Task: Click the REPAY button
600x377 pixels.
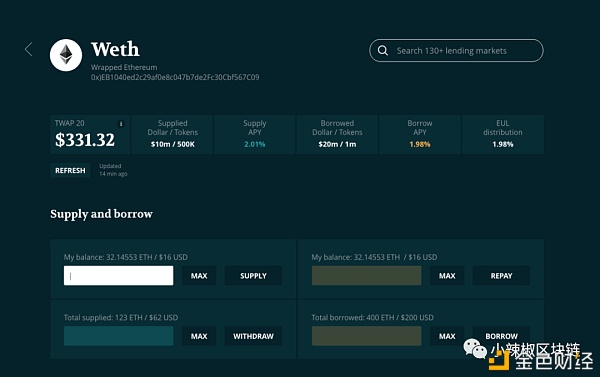Action: 501,276
